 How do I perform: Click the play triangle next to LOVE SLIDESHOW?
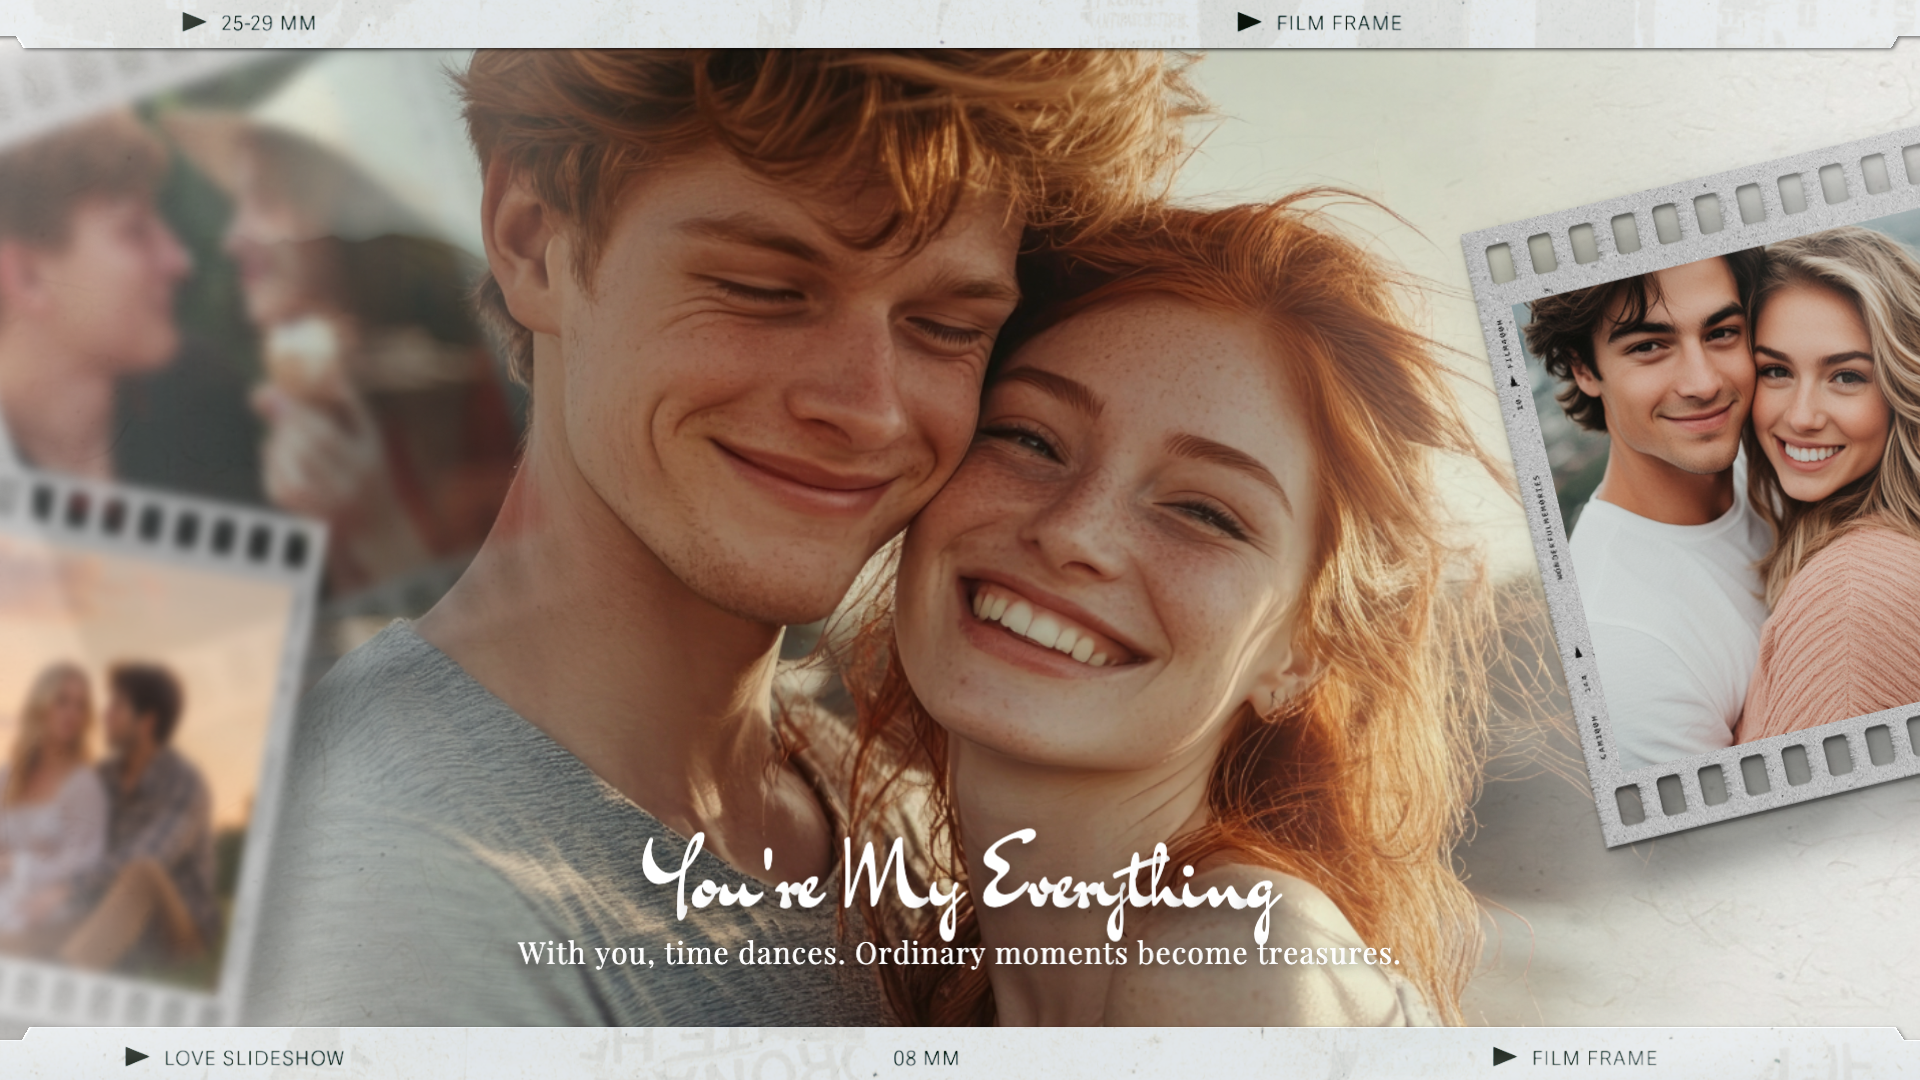137,1057
